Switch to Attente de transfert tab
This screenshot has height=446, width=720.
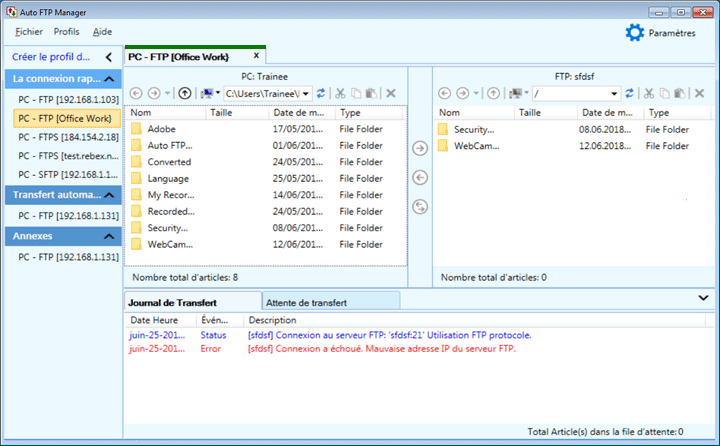305,301
